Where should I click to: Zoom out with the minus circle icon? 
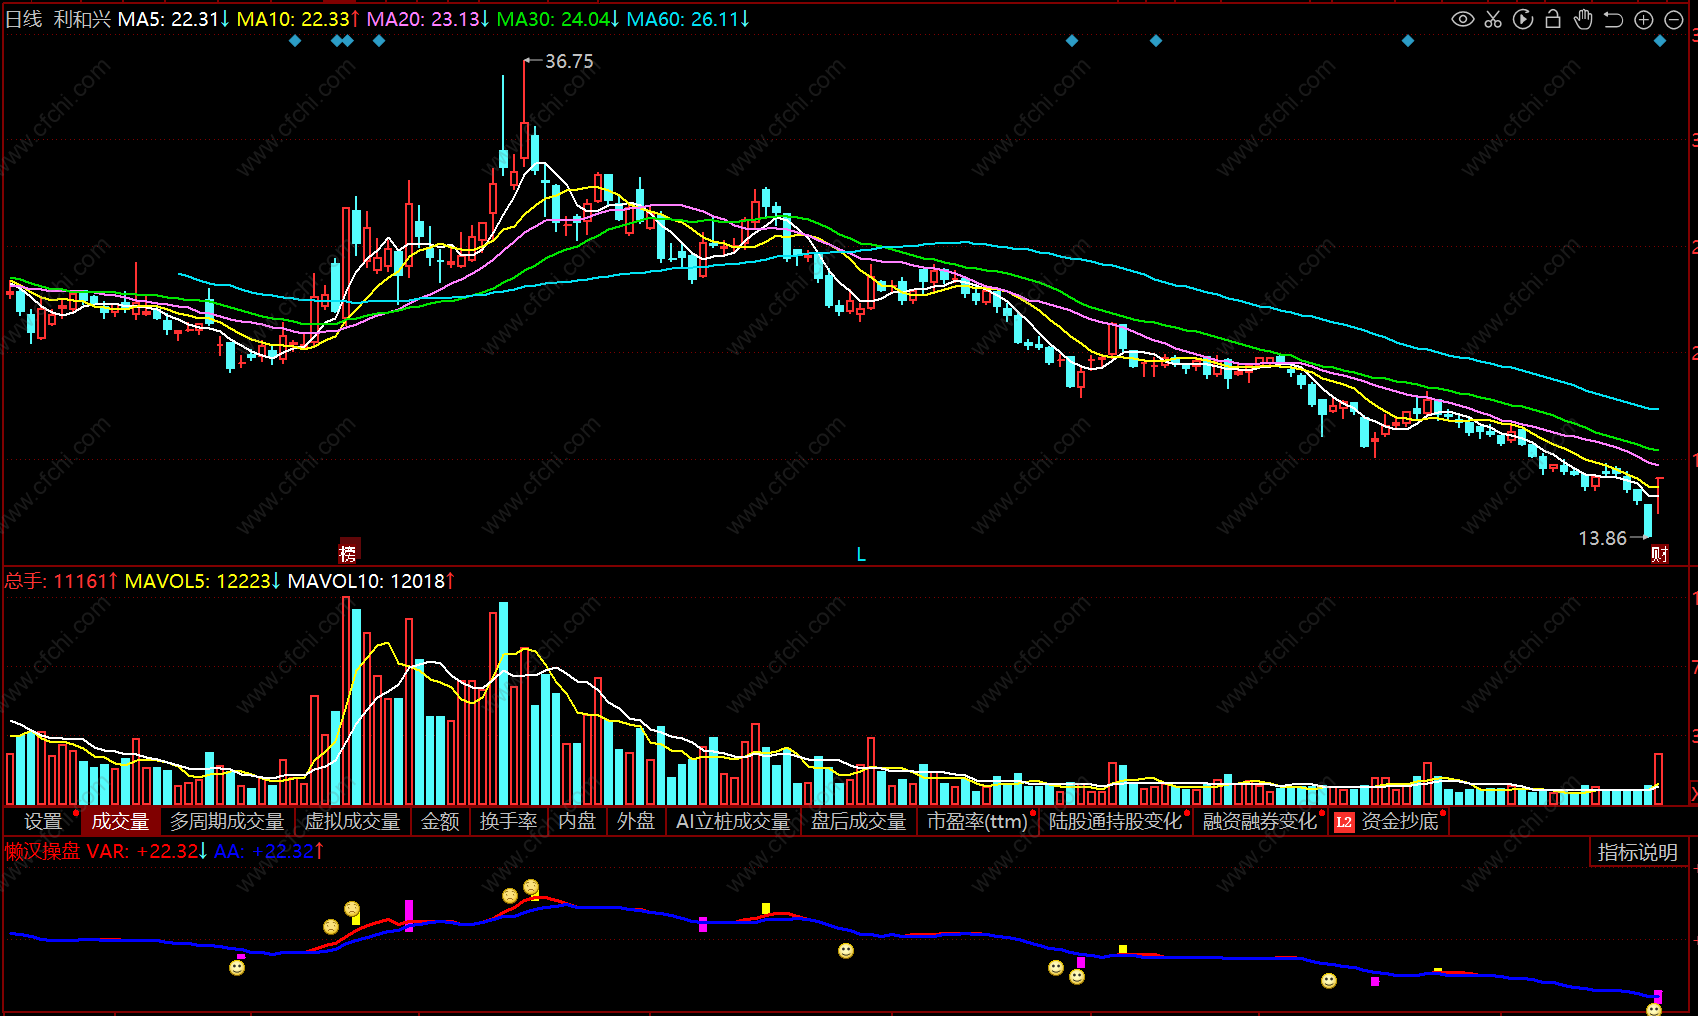pyautogui.click(x=1674, y=19)
